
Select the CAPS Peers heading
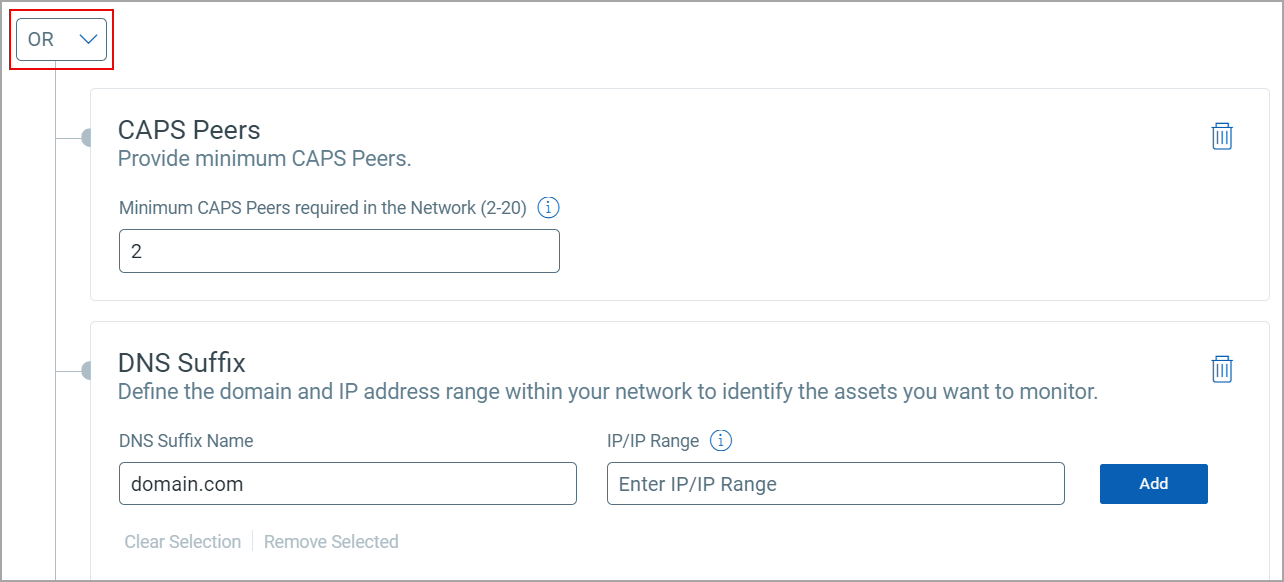189,130
